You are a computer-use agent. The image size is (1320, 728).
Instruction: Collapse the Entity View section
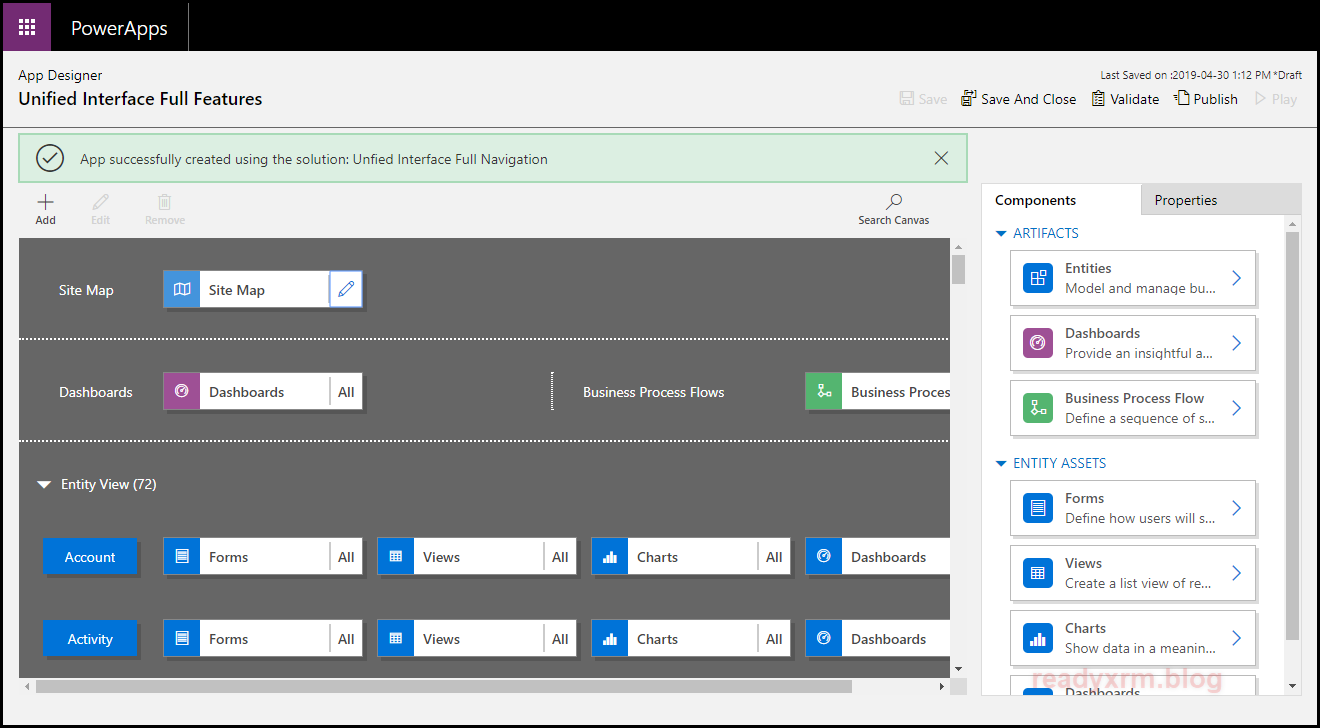click(x=44, y=485)
